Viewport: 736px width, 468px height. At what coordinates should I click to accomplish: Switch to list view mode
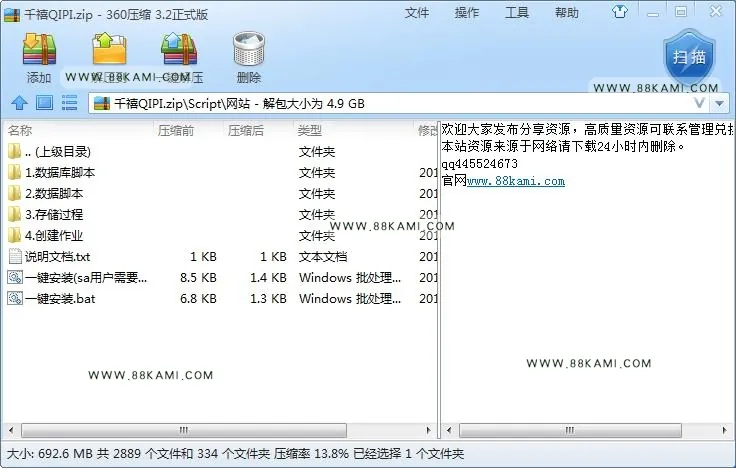(69, 102)
